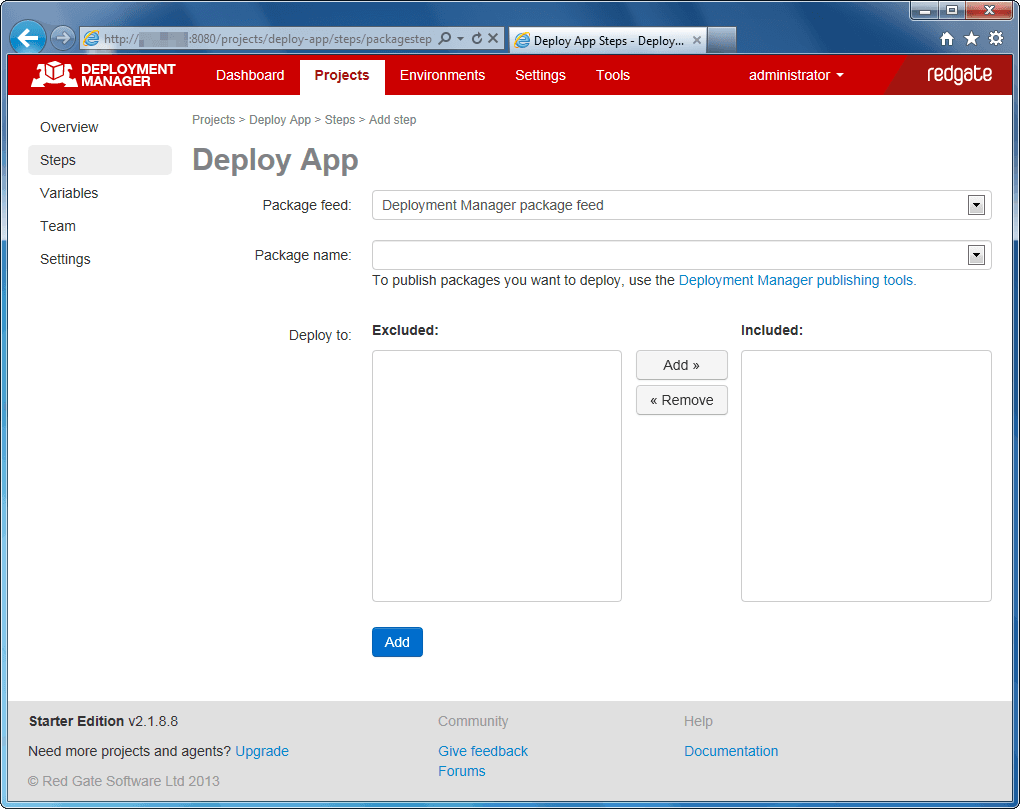
Task: Open Deployment Manager publishing tools link
Action: click(x=797, y=280)
